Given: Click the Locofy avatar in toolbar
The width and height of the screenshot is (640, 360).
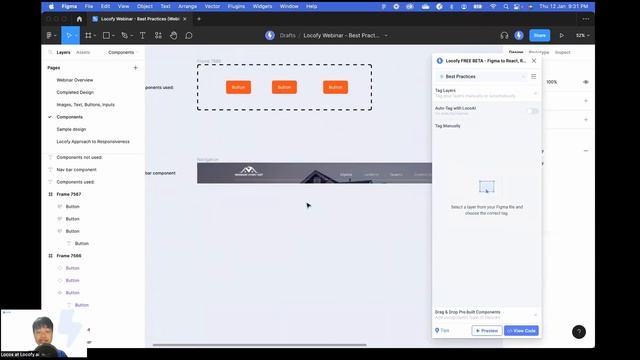Looking at the screenshot, I should point(519,36).
